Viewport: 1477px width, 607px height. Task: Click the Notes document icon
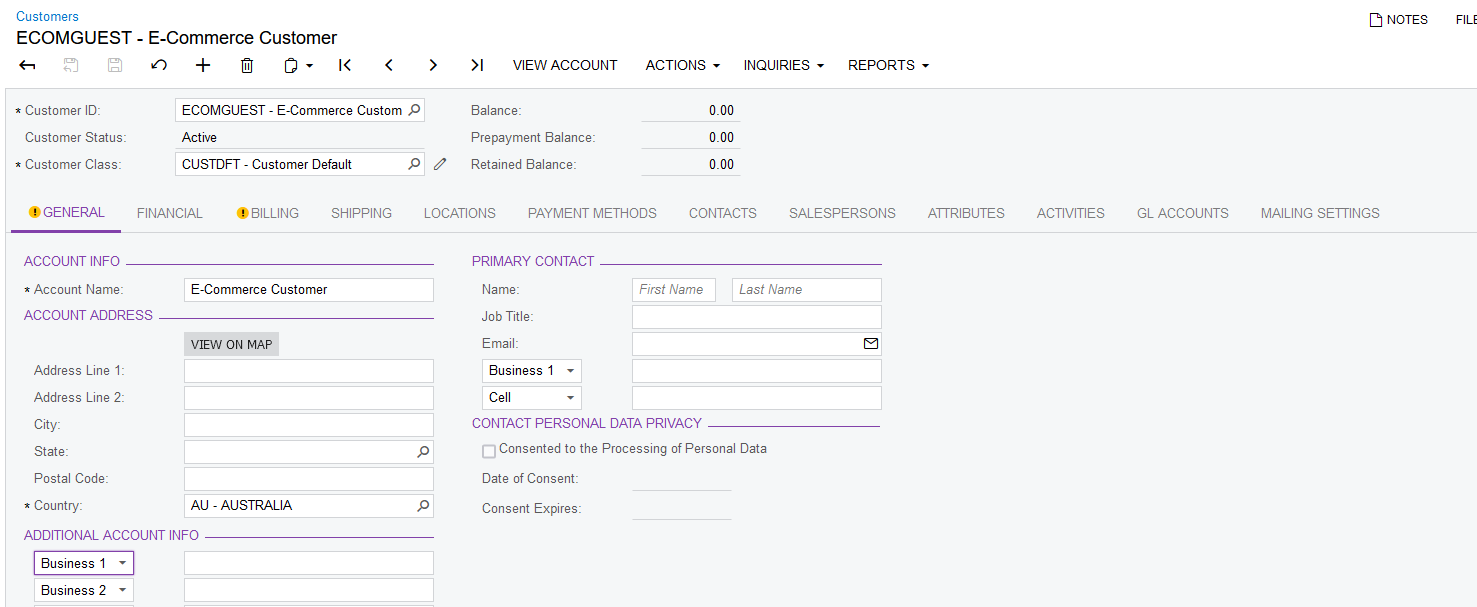(x=1376, y=19)
